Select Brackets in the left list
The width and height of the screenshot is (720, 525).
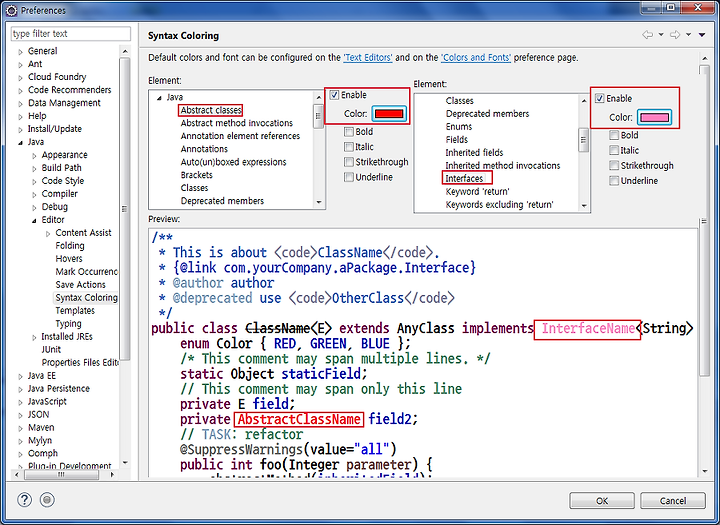point(197,175)
